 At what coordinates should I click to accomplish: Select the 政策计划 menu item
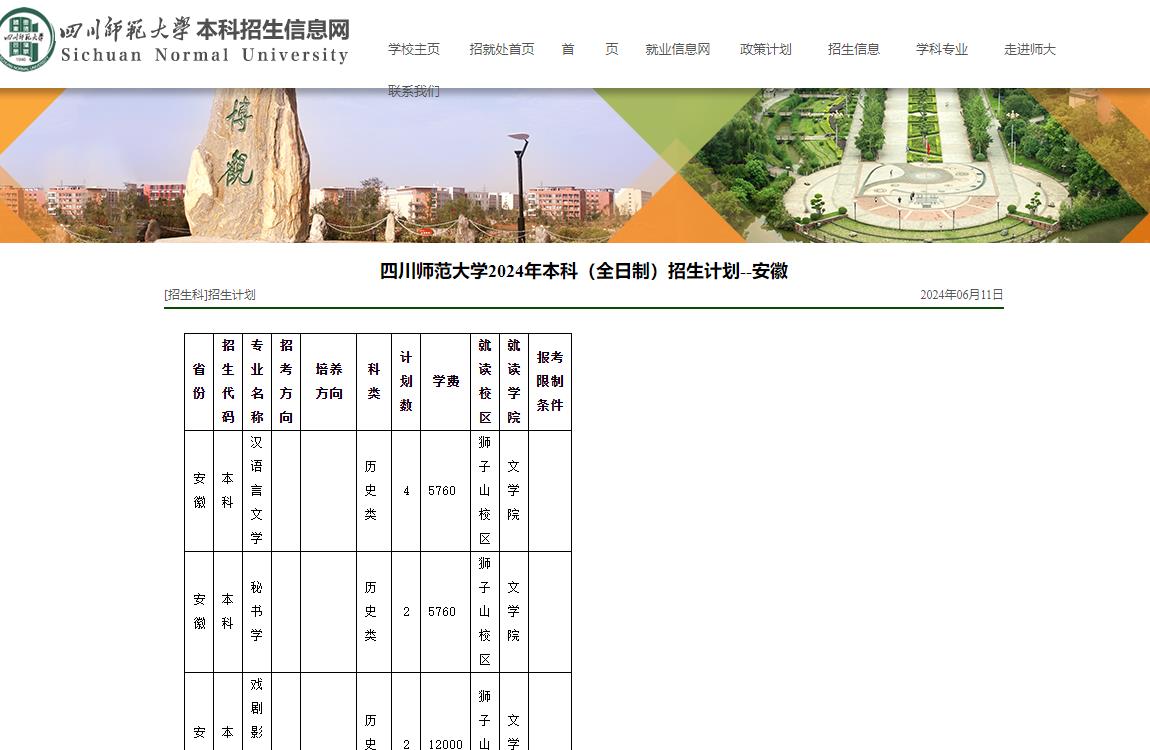tap(765, 49)
